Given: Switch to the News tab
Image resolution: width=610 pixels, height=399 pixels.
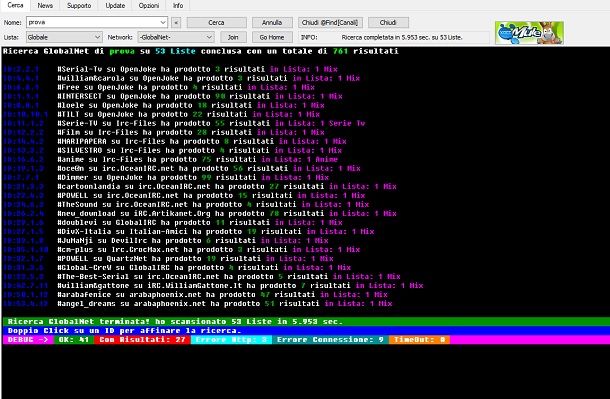Looking at the screenshot, I should click(45, 5).
